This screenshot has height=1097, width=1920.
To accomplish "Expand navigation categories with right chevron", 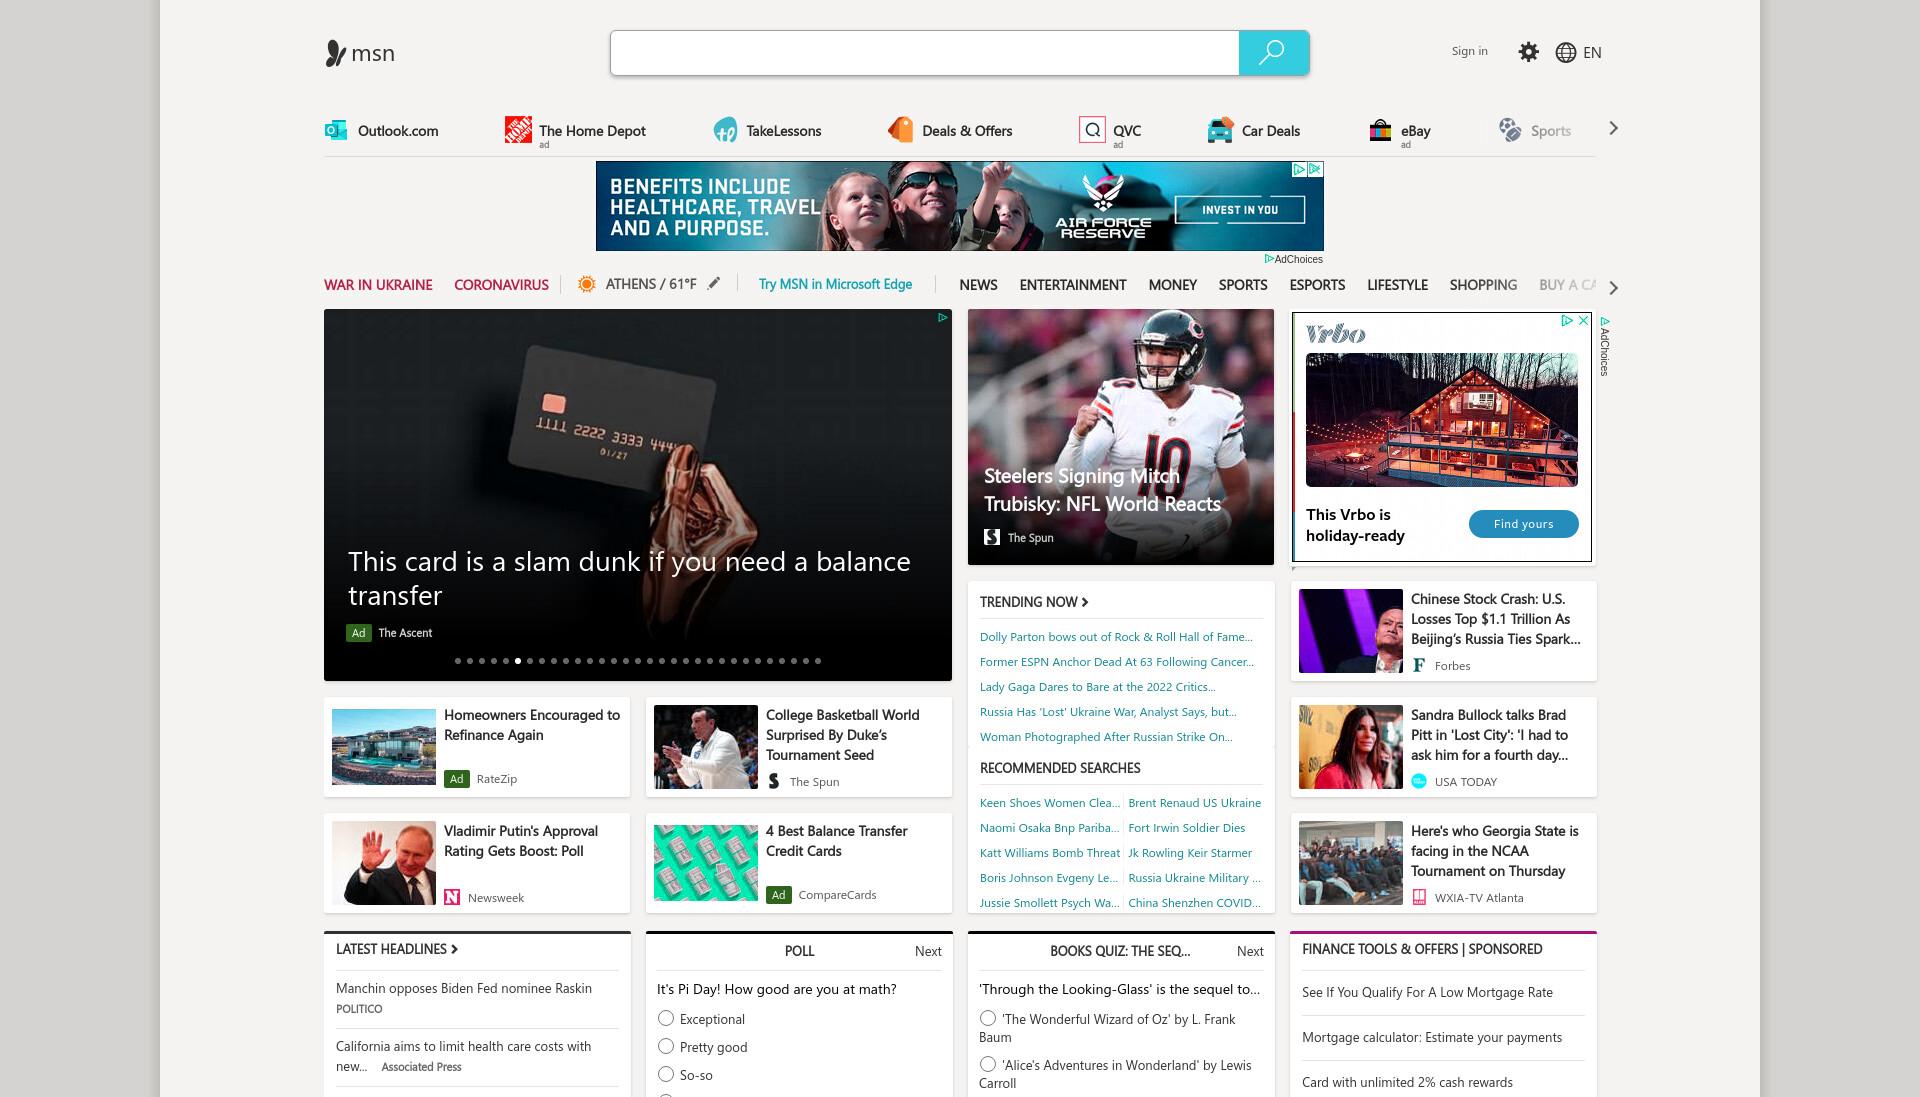I will [1613, 288].
